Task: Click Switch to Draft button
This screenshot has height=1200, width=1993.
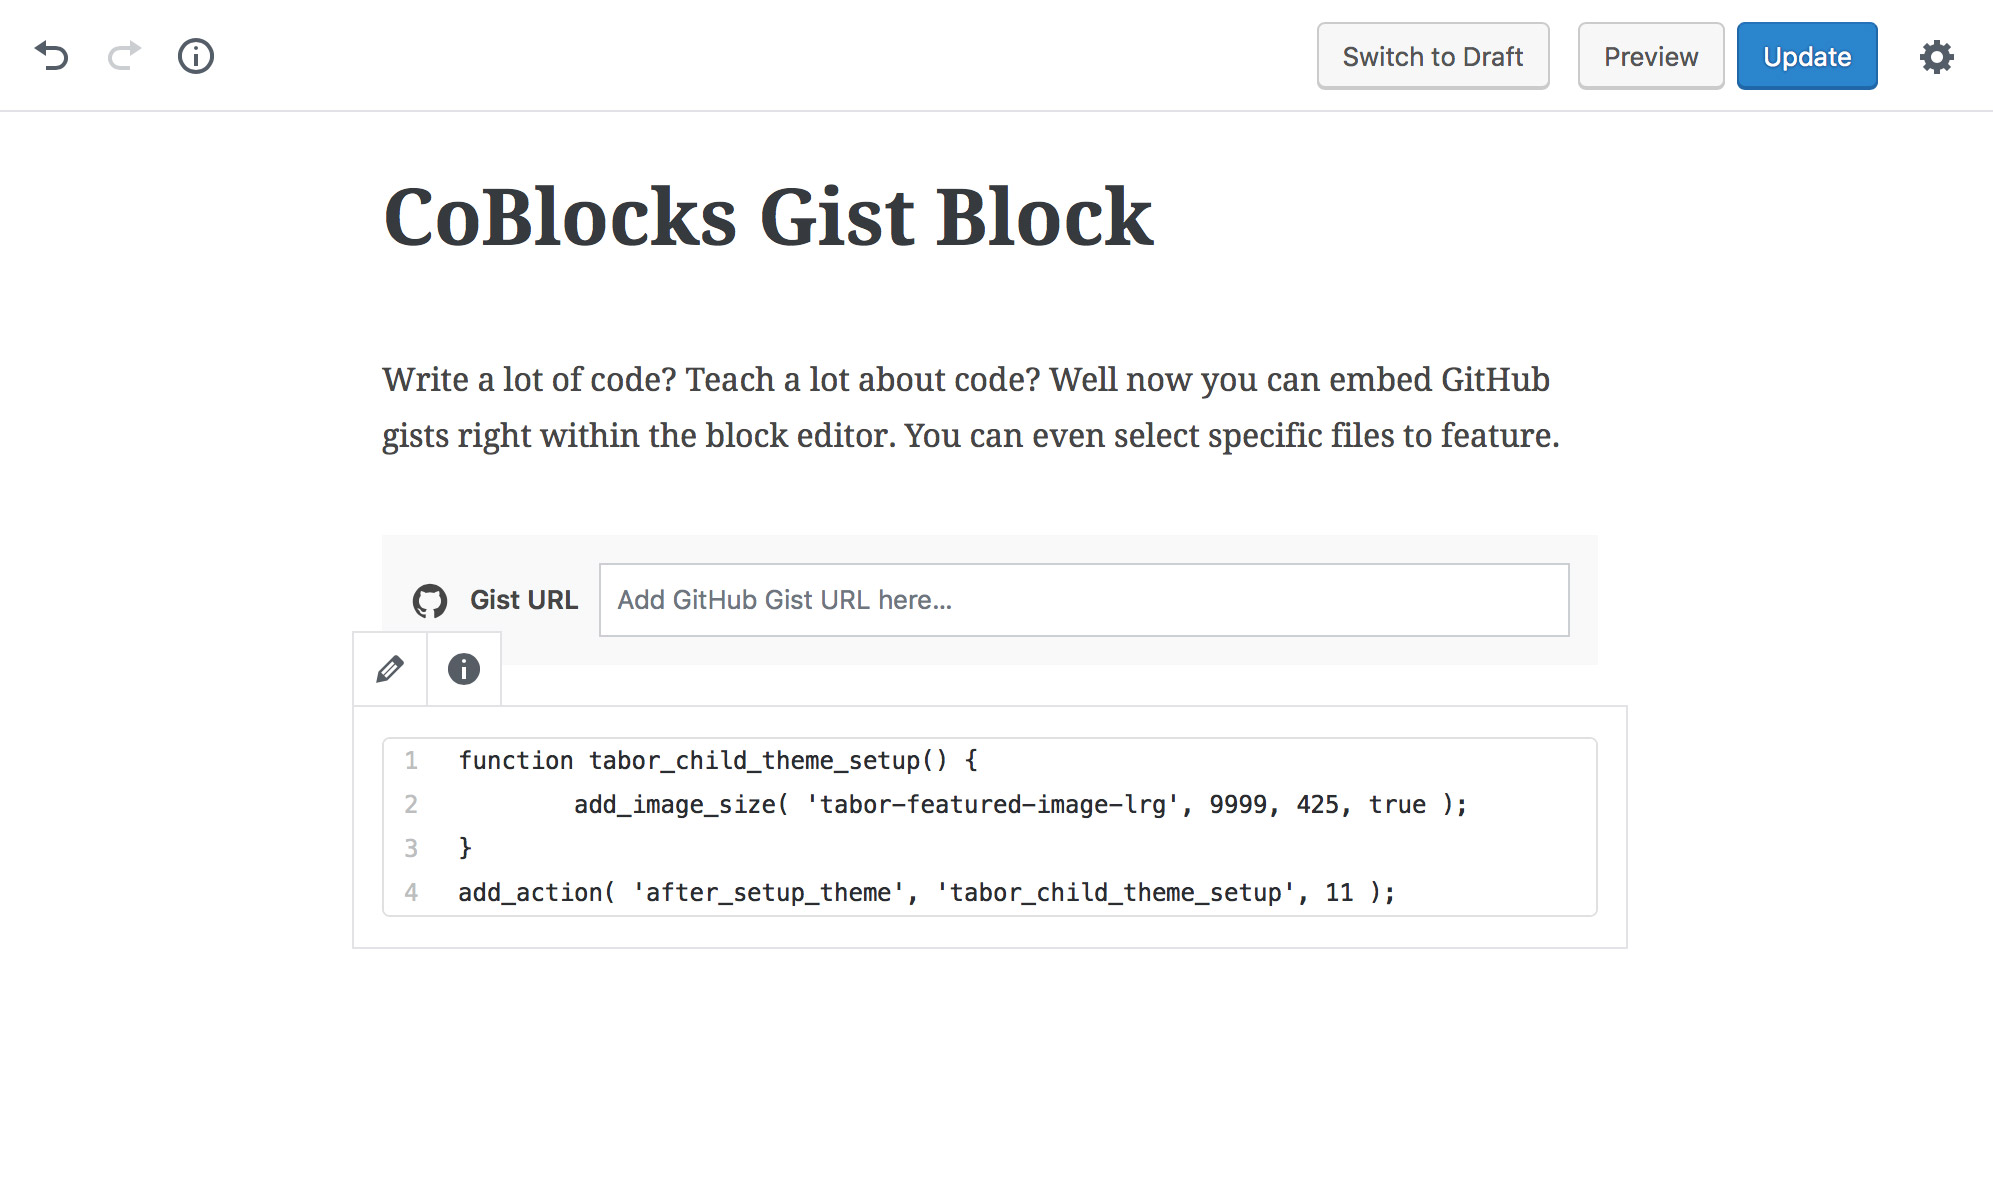Action: click(1432, 56)
